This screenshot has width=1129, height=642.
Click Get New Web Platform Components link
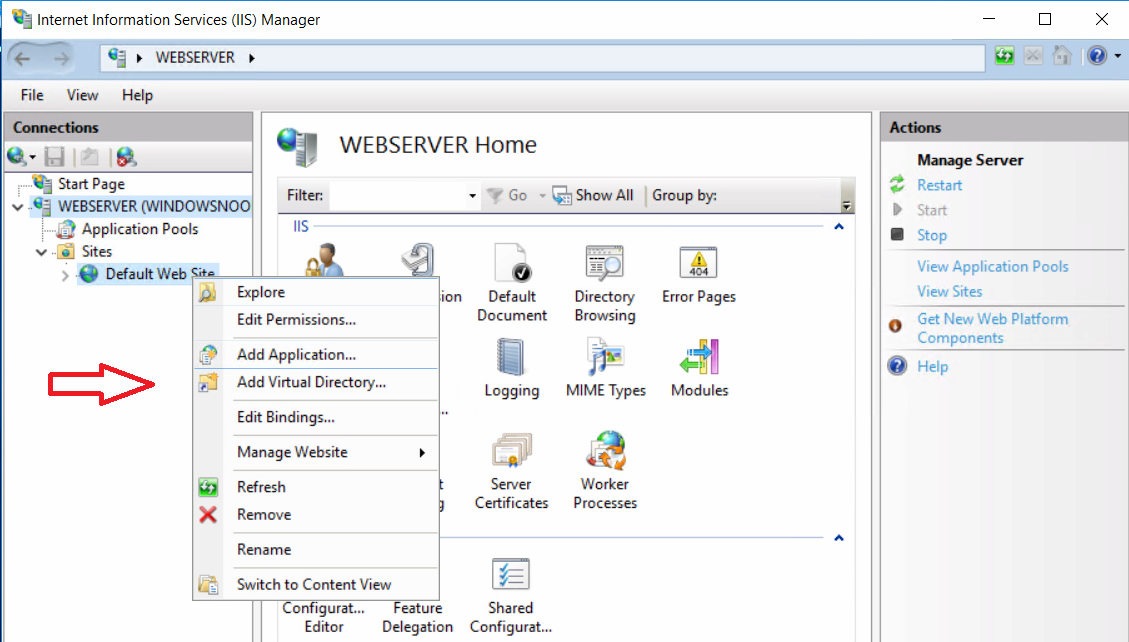click(x=992, y=328)
